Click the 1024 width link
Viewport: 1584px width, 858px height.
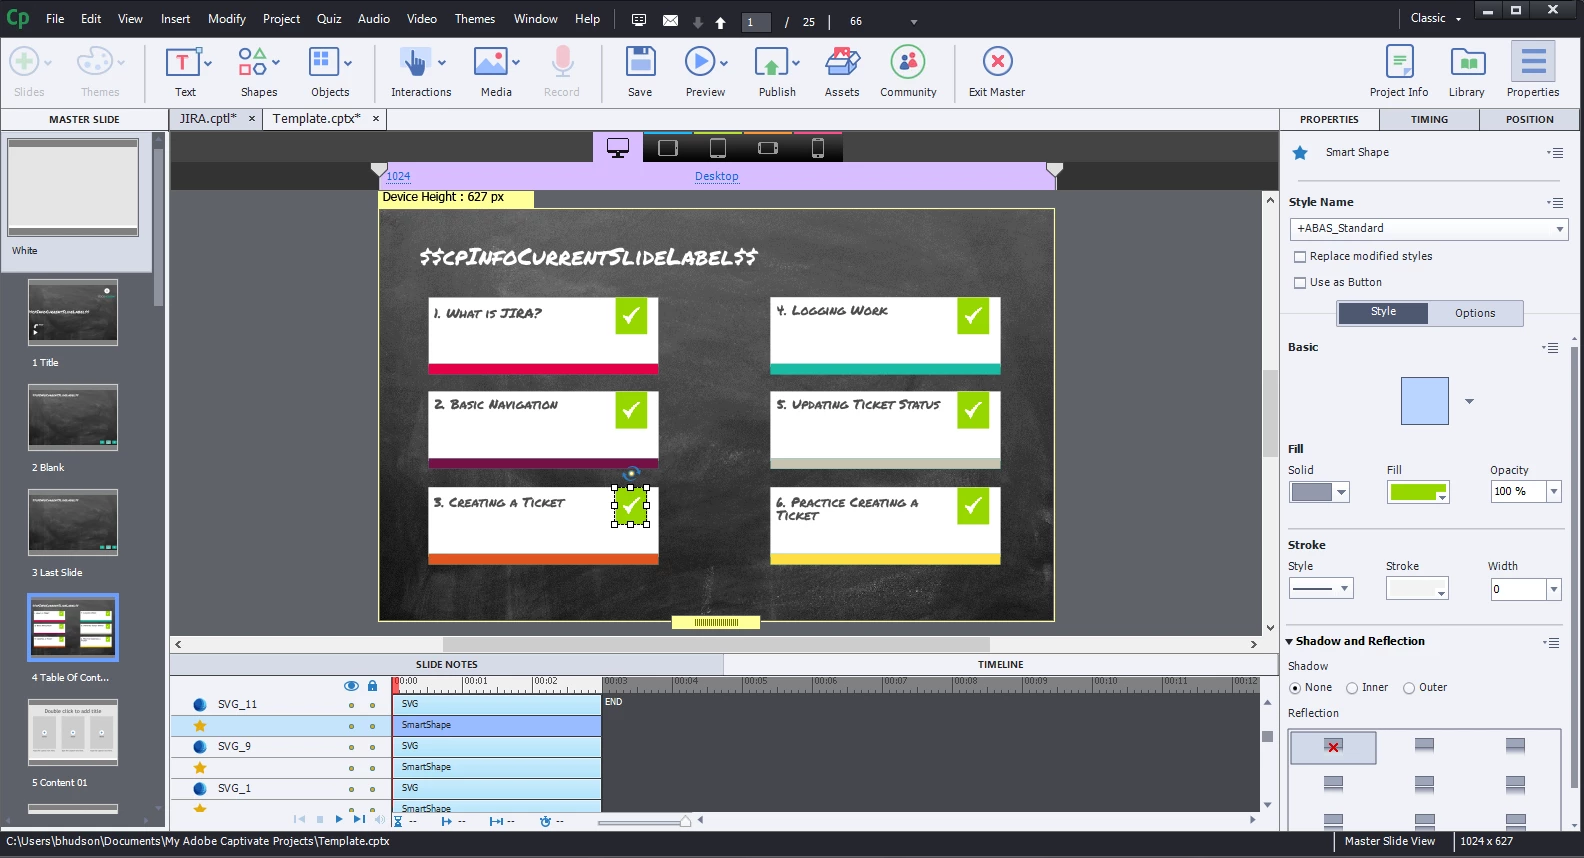[x=398, y=176]
